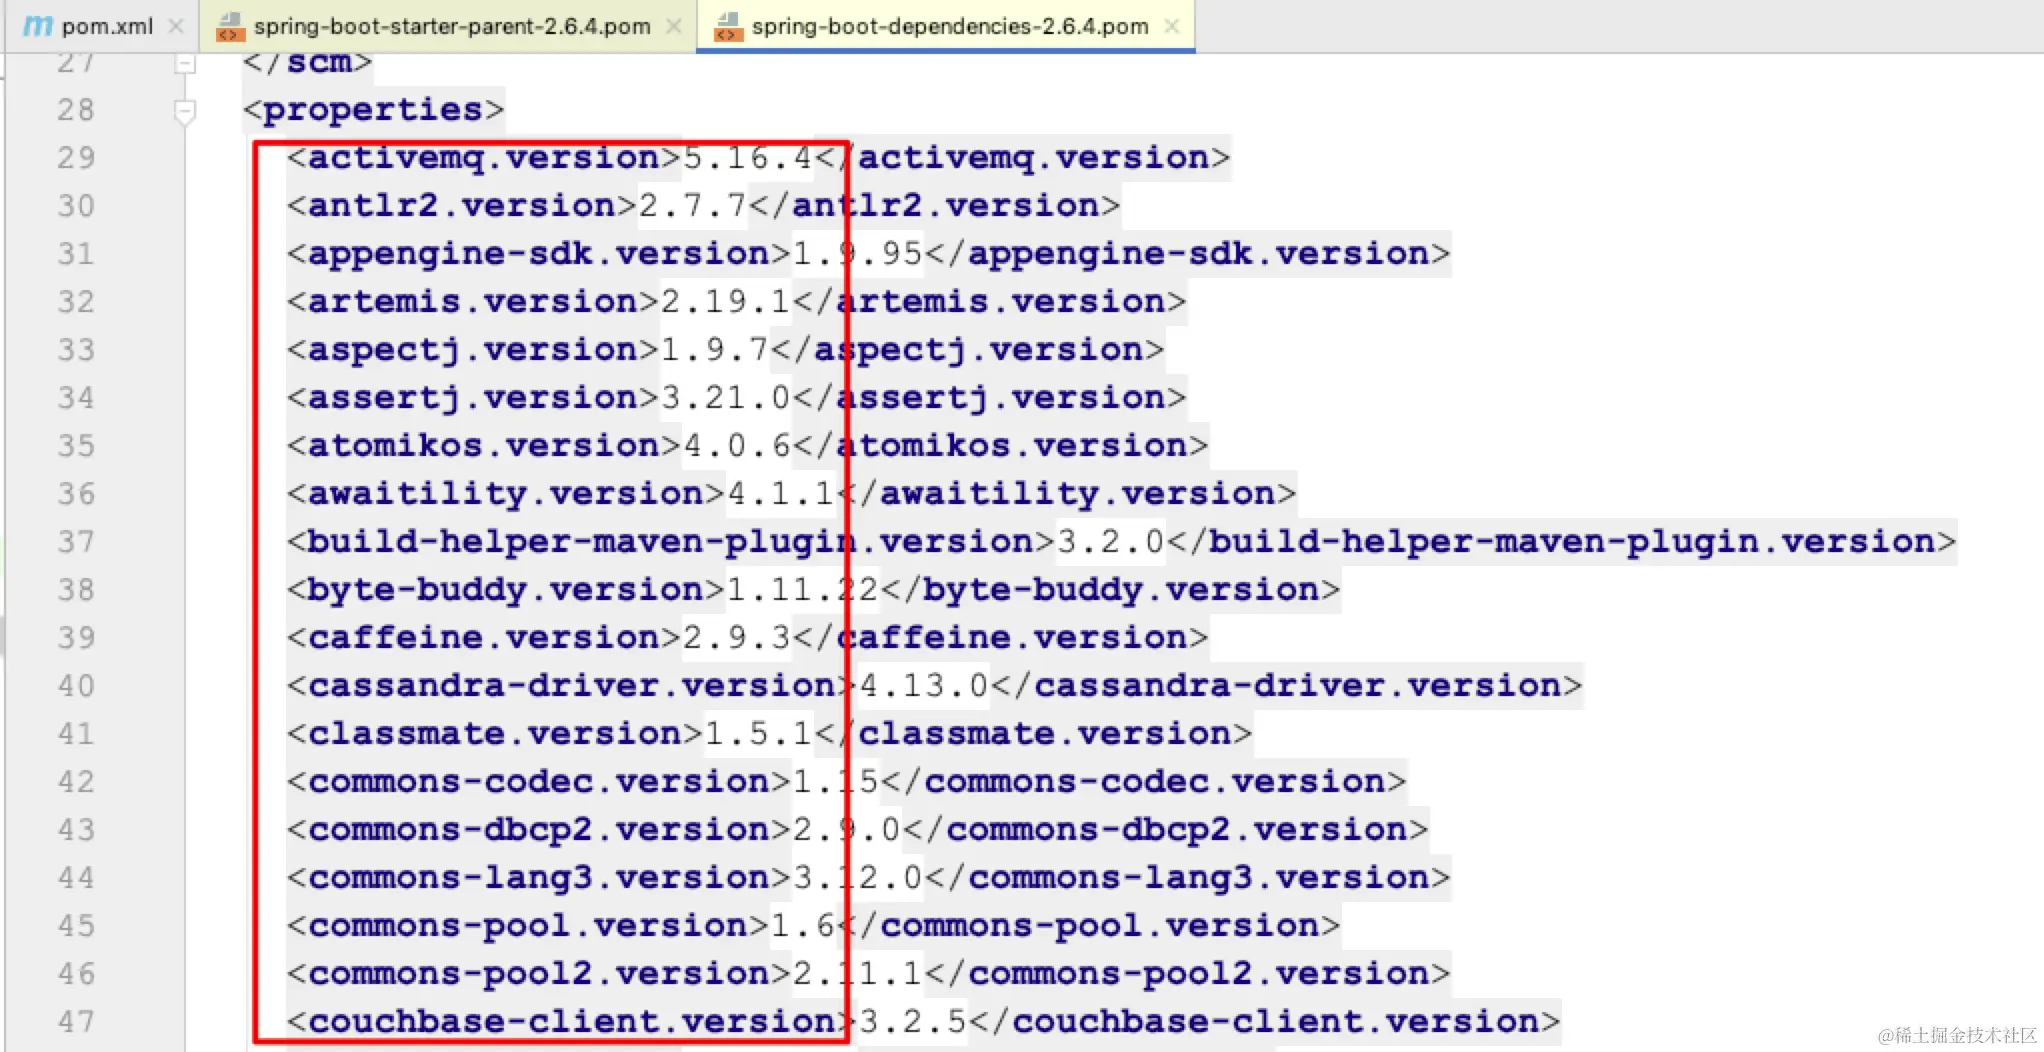
Task: Click the commons-dbcp2.version opening tag
Action: pyautogui.click(x=539, y=830)
